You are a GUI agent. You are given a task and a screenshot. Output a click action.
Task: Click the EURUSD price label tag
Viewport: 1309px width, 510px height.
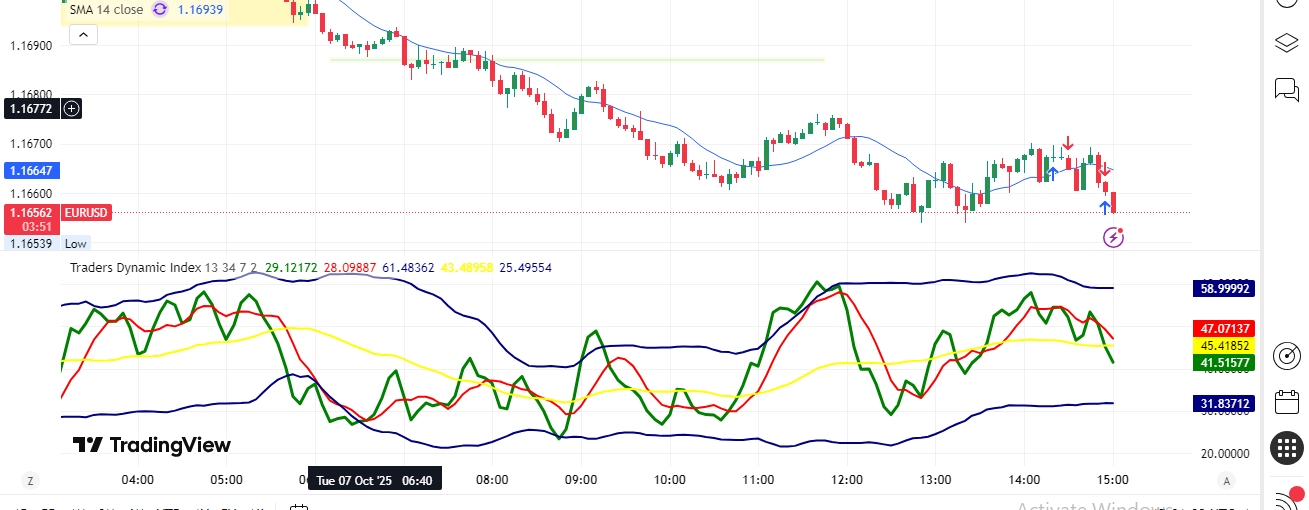[x=86, y=213]
